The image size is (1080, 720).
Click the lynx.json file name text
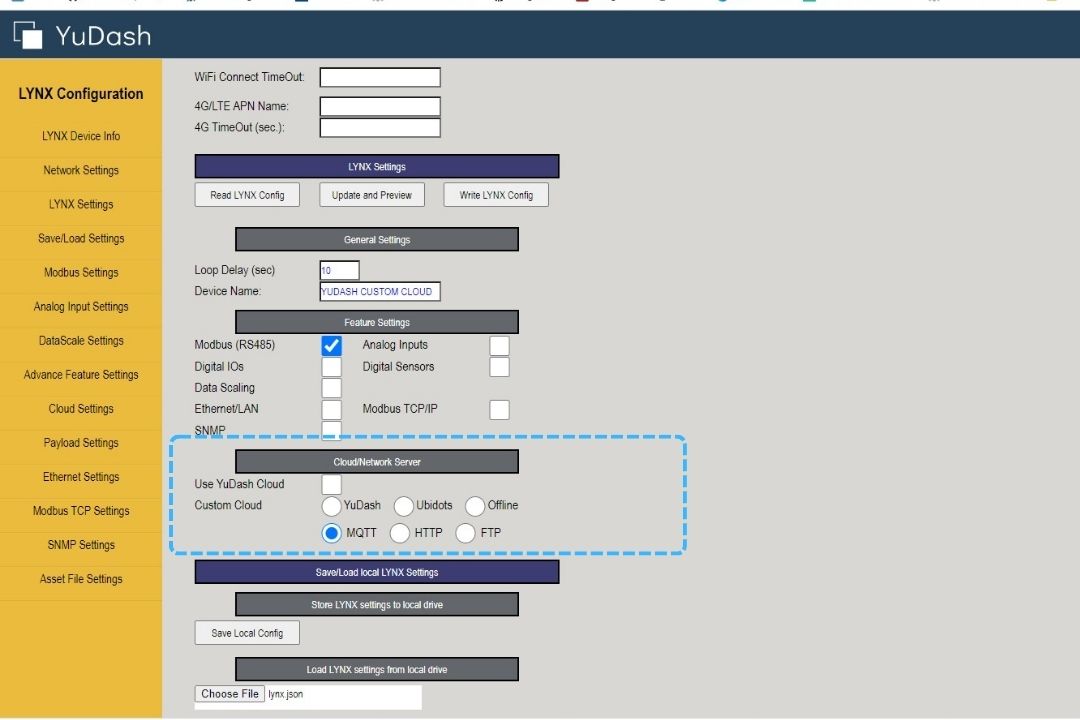tap(286, 694)
